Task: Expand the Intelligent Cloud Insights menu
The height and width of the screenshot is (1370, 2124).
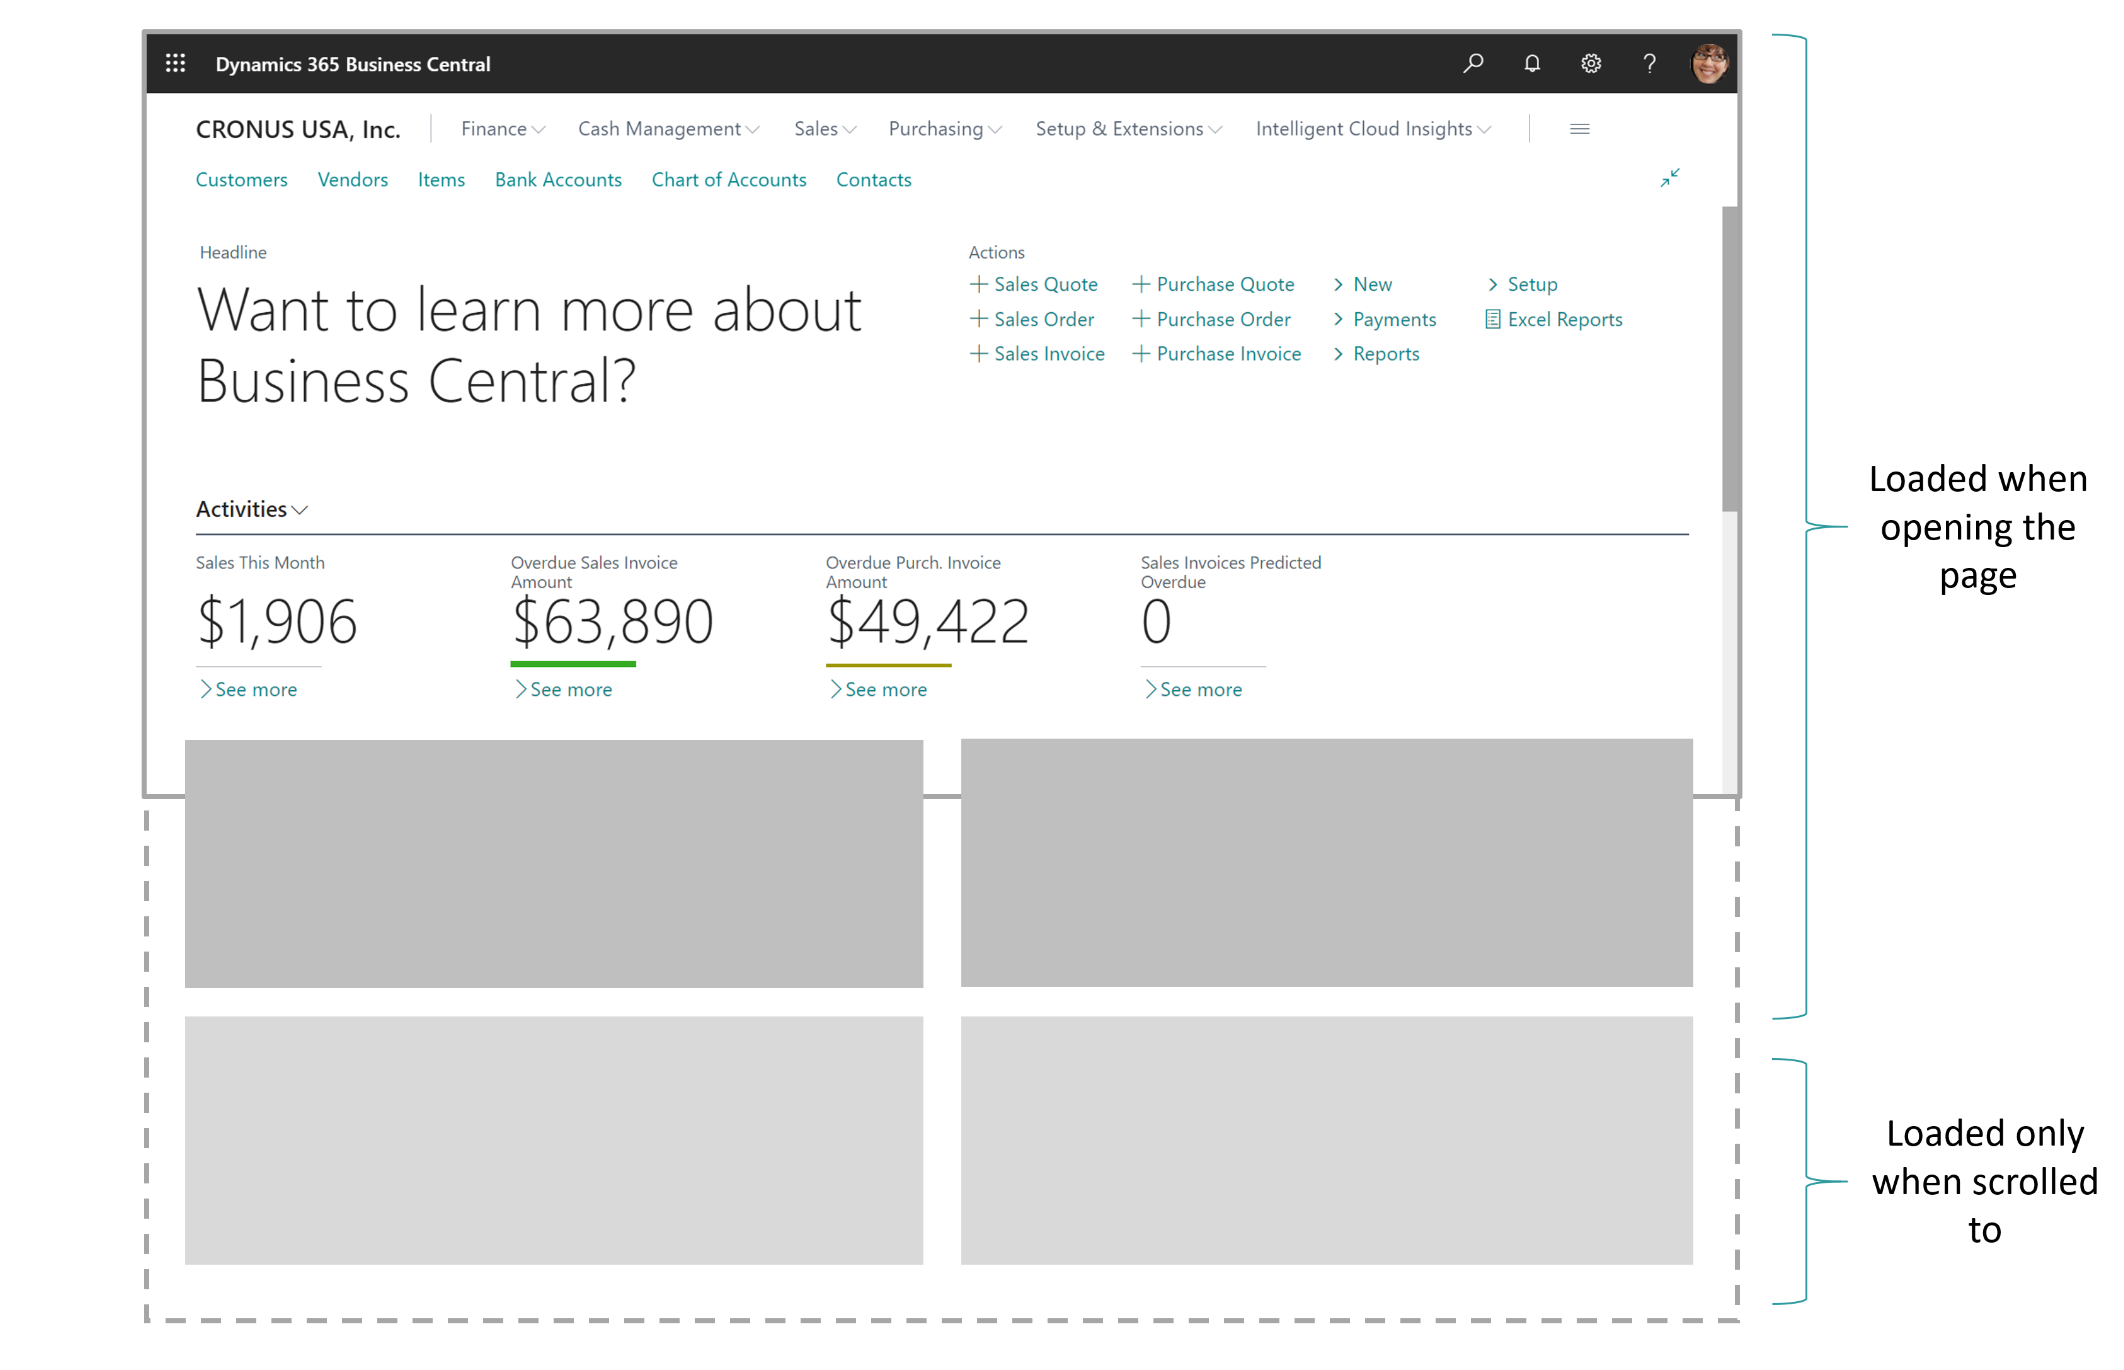Action: point(1369,128)
